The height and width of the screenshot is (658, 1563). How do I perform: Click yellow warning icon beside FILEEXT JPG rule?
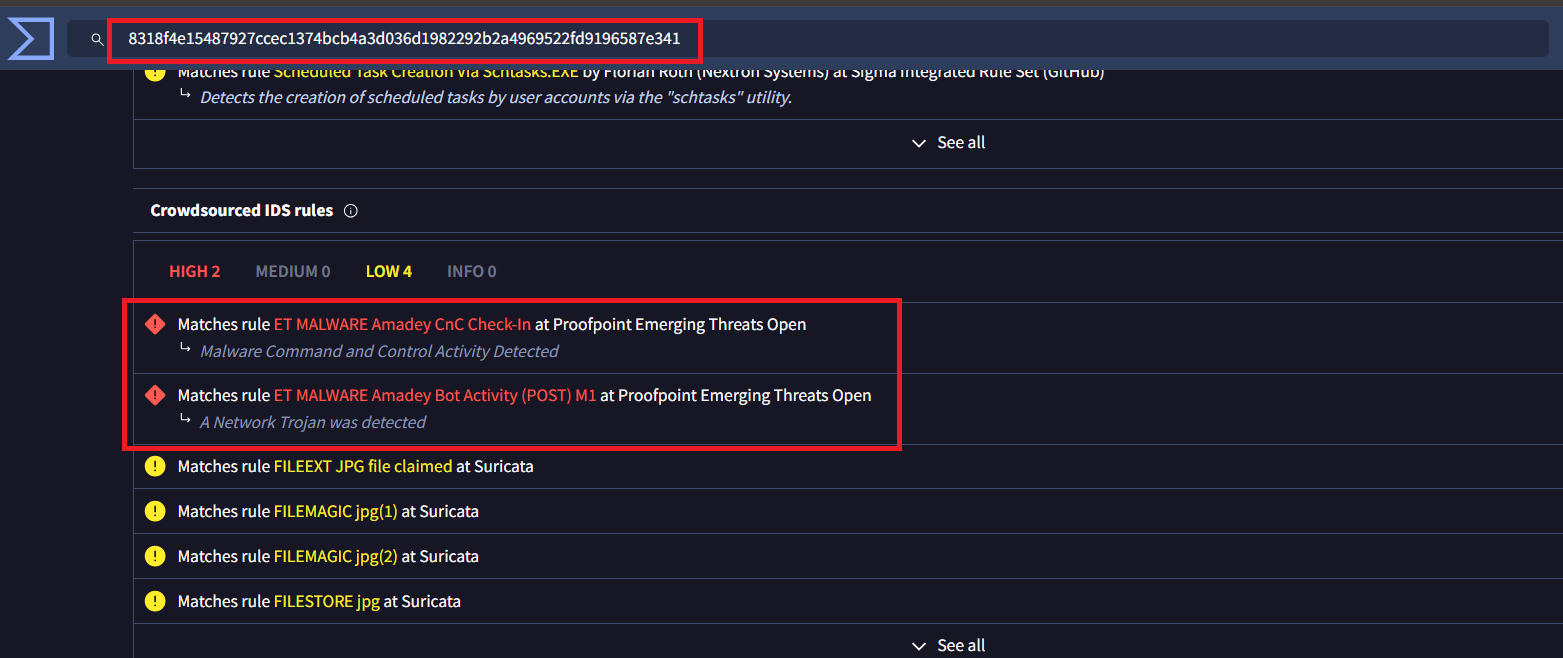pos(155,466)
